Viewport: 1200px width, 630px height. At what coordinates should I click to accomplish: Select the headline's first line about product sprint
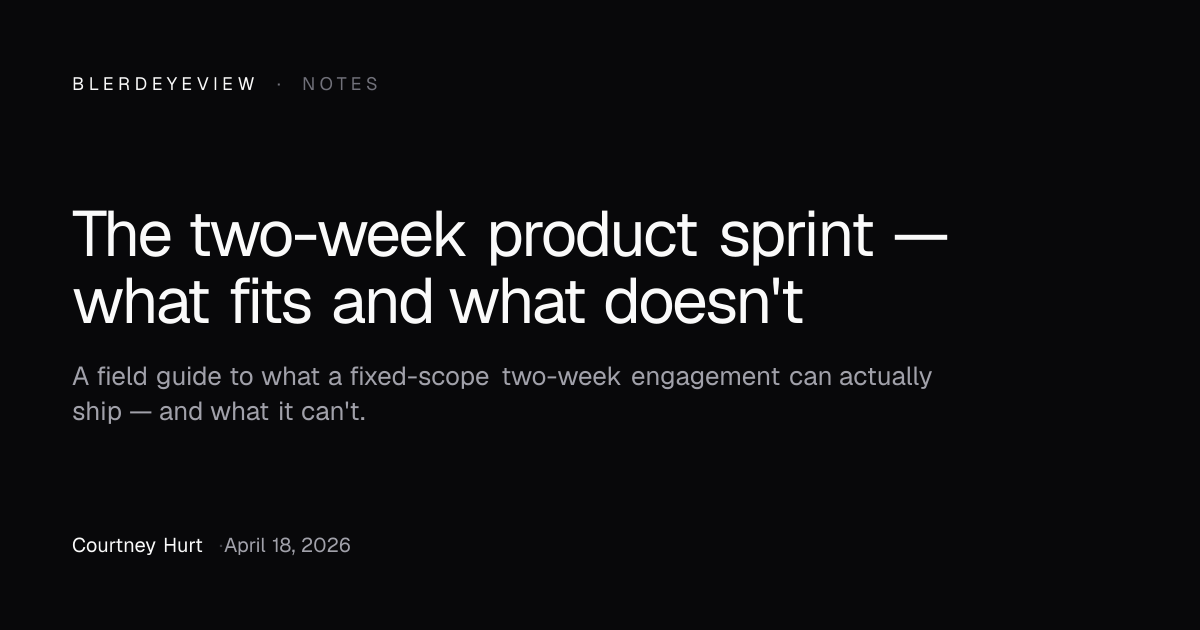coord(510,237)
